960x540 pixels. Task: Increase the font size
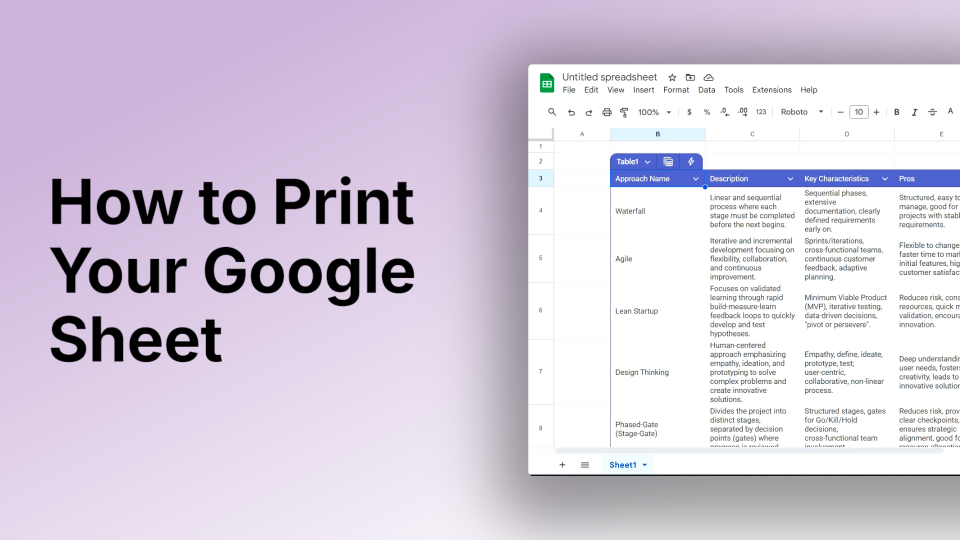pyautogui.click(x=876, y=112)
